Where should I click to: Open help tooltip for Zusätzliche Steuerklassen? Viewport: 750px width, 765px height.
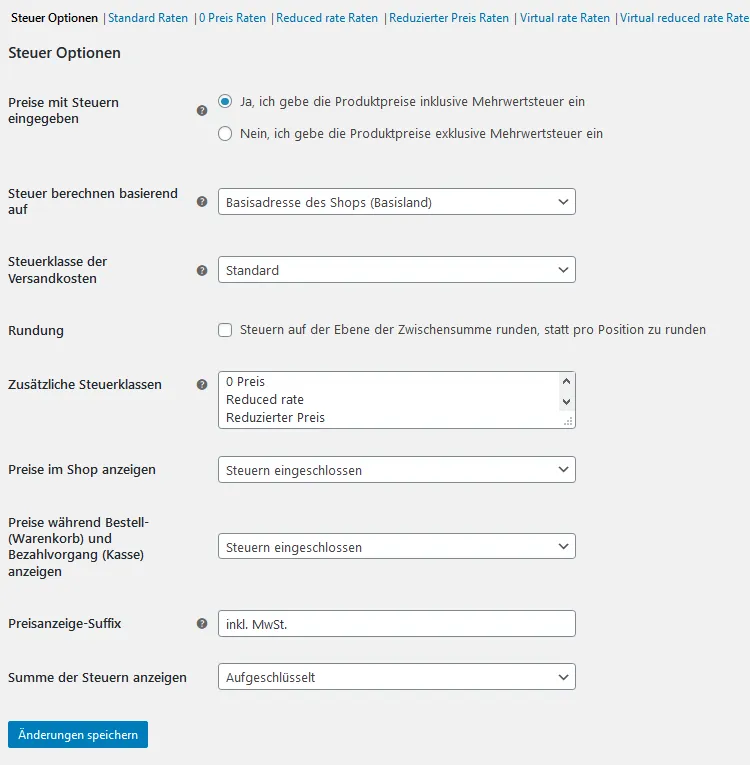coord(202,384)
